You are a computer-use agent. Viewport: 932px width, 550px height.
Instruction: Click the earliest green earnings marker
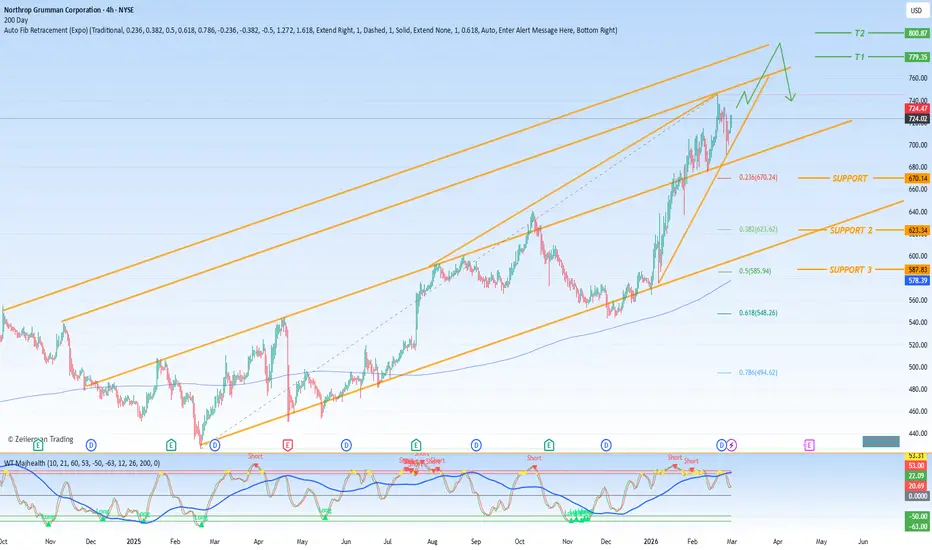pyautogui.click(x=39, y=445)
